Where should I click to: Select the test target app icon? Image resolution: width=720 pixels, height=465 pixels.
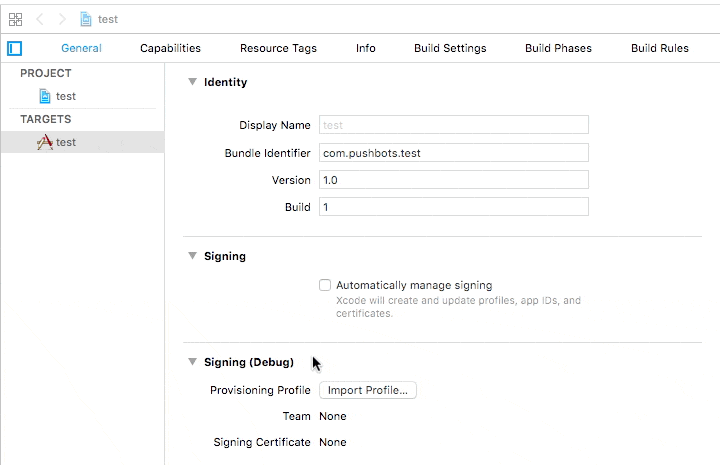[x=45, y=142]
